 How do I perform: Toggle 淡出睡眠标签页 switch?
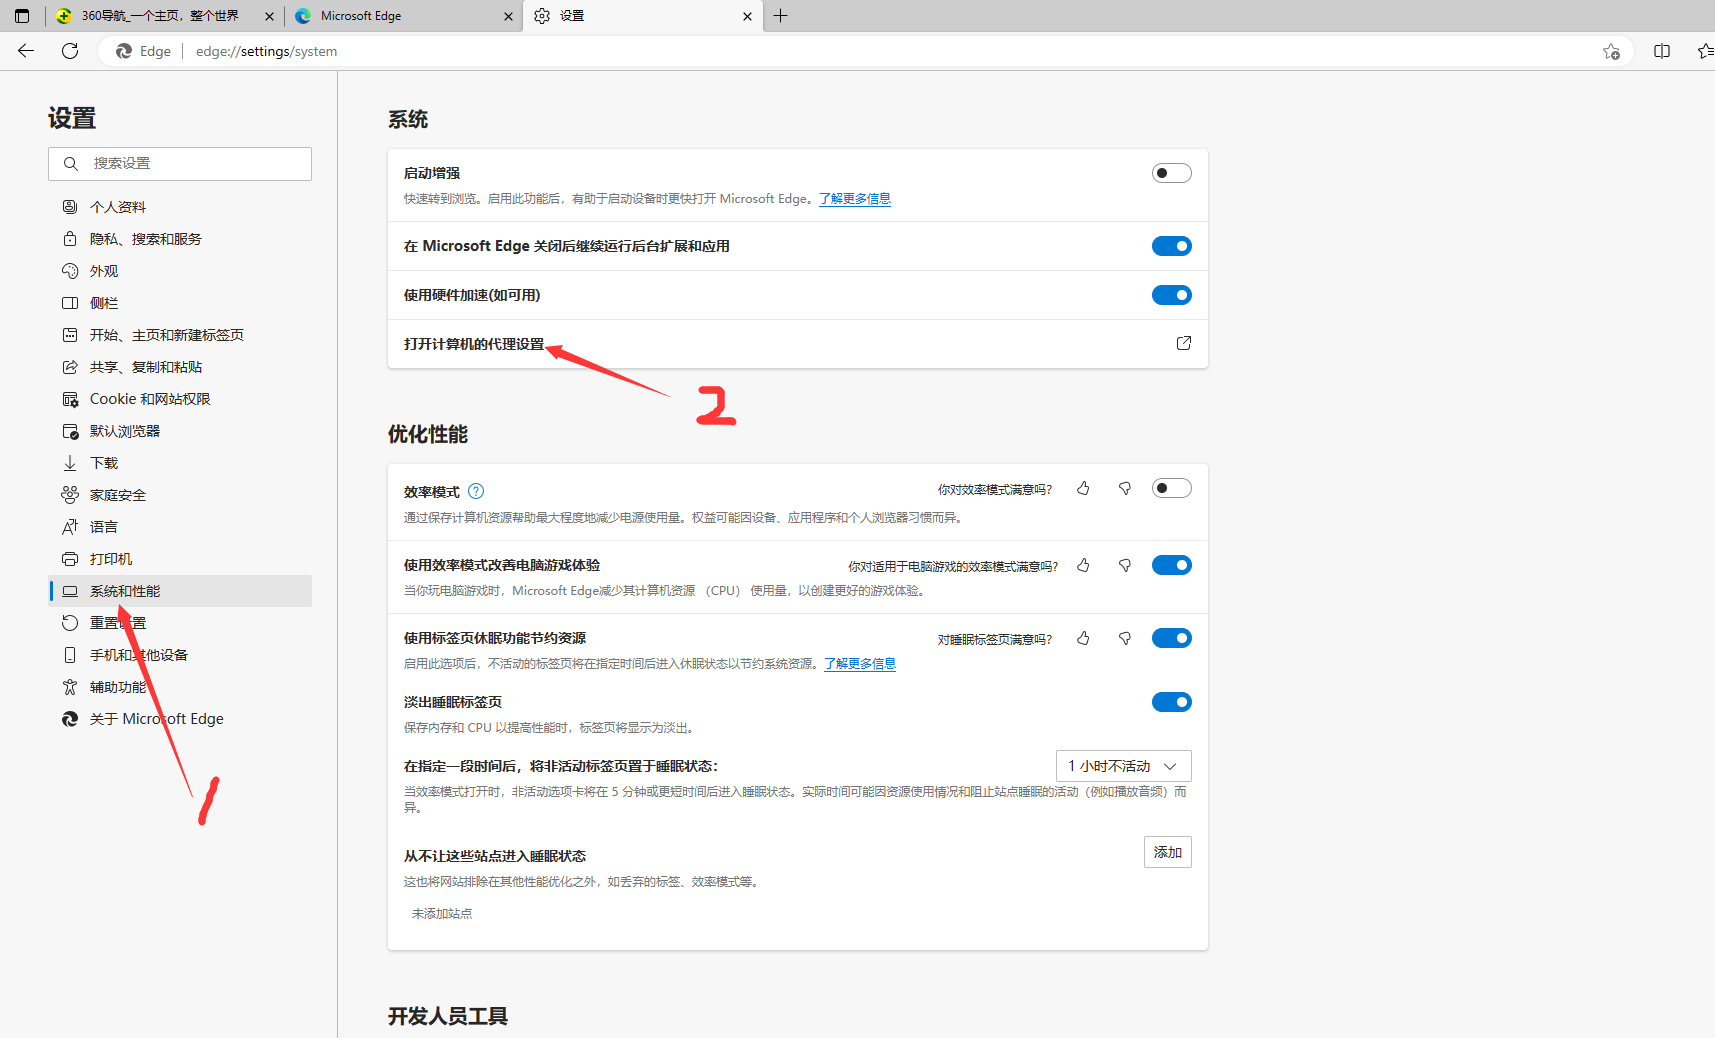(1172, 702)
